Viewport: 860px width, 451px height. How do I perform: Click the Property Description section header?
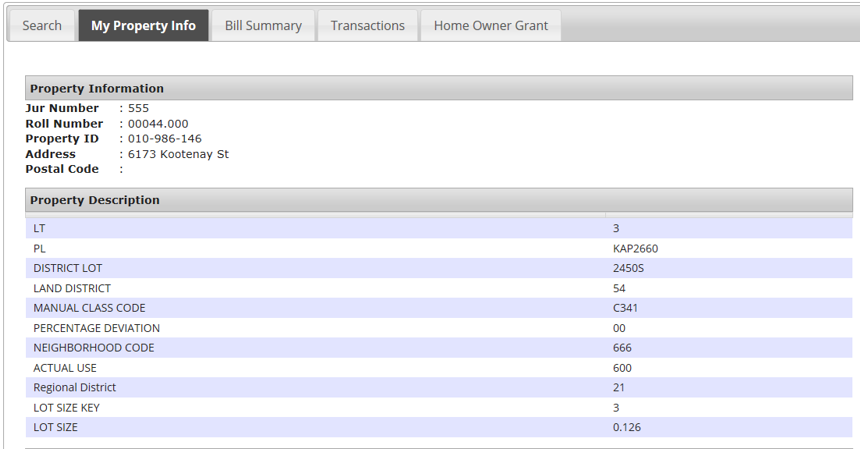click(x=95, y=200)
